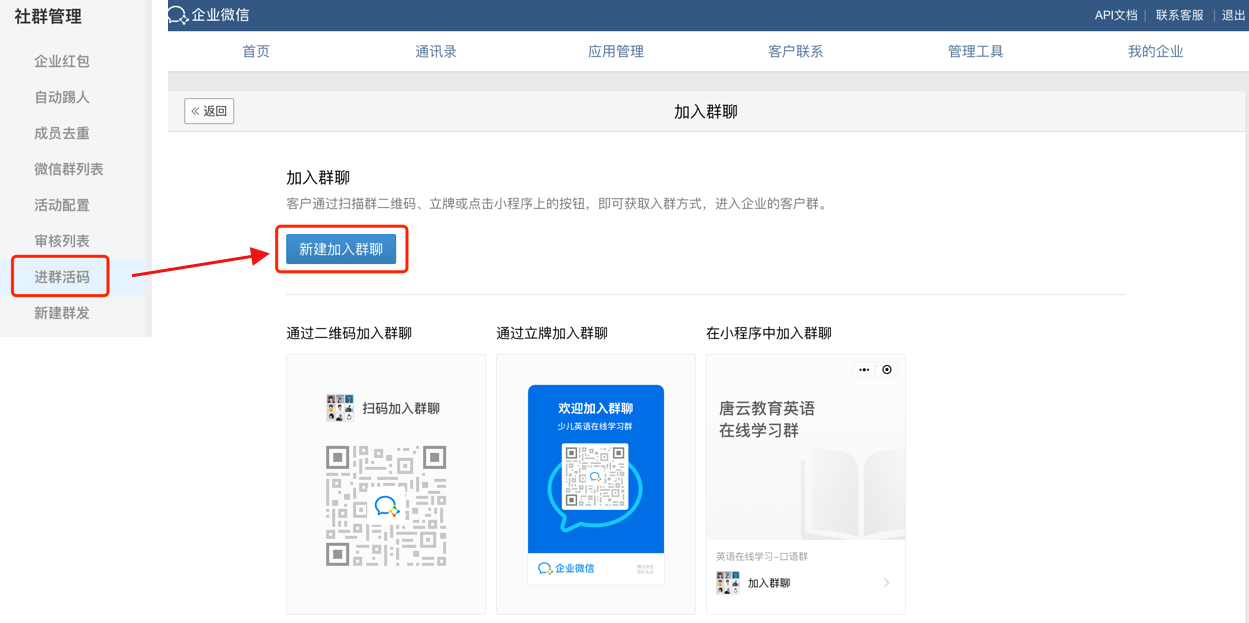The height and width of the screenshot is (623, 1249).
Task: Switch to the 通讯录 tab
Action: pyautogui.click(x=436, y=51)
